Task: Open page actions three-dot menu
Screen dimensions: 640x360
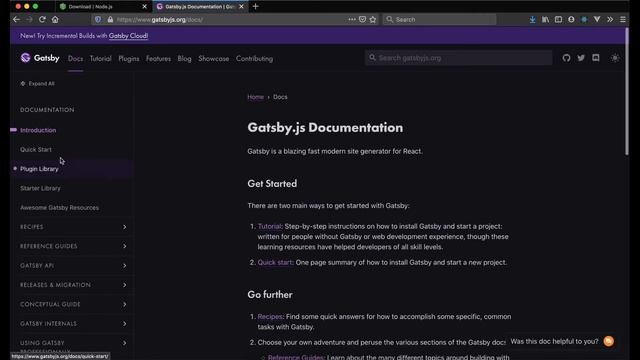Action: (352, 19)
